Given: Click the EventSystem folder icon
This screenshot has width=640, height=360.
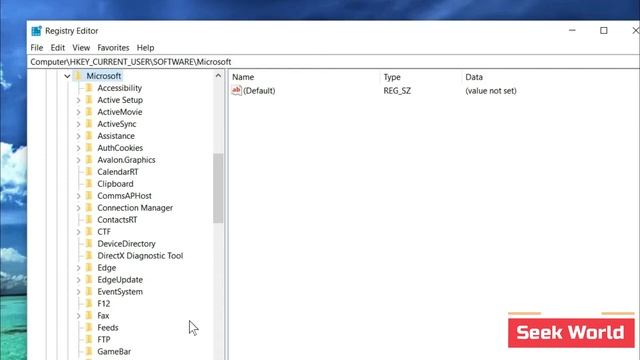Looking at the screenshot, I should coord(89,291).
